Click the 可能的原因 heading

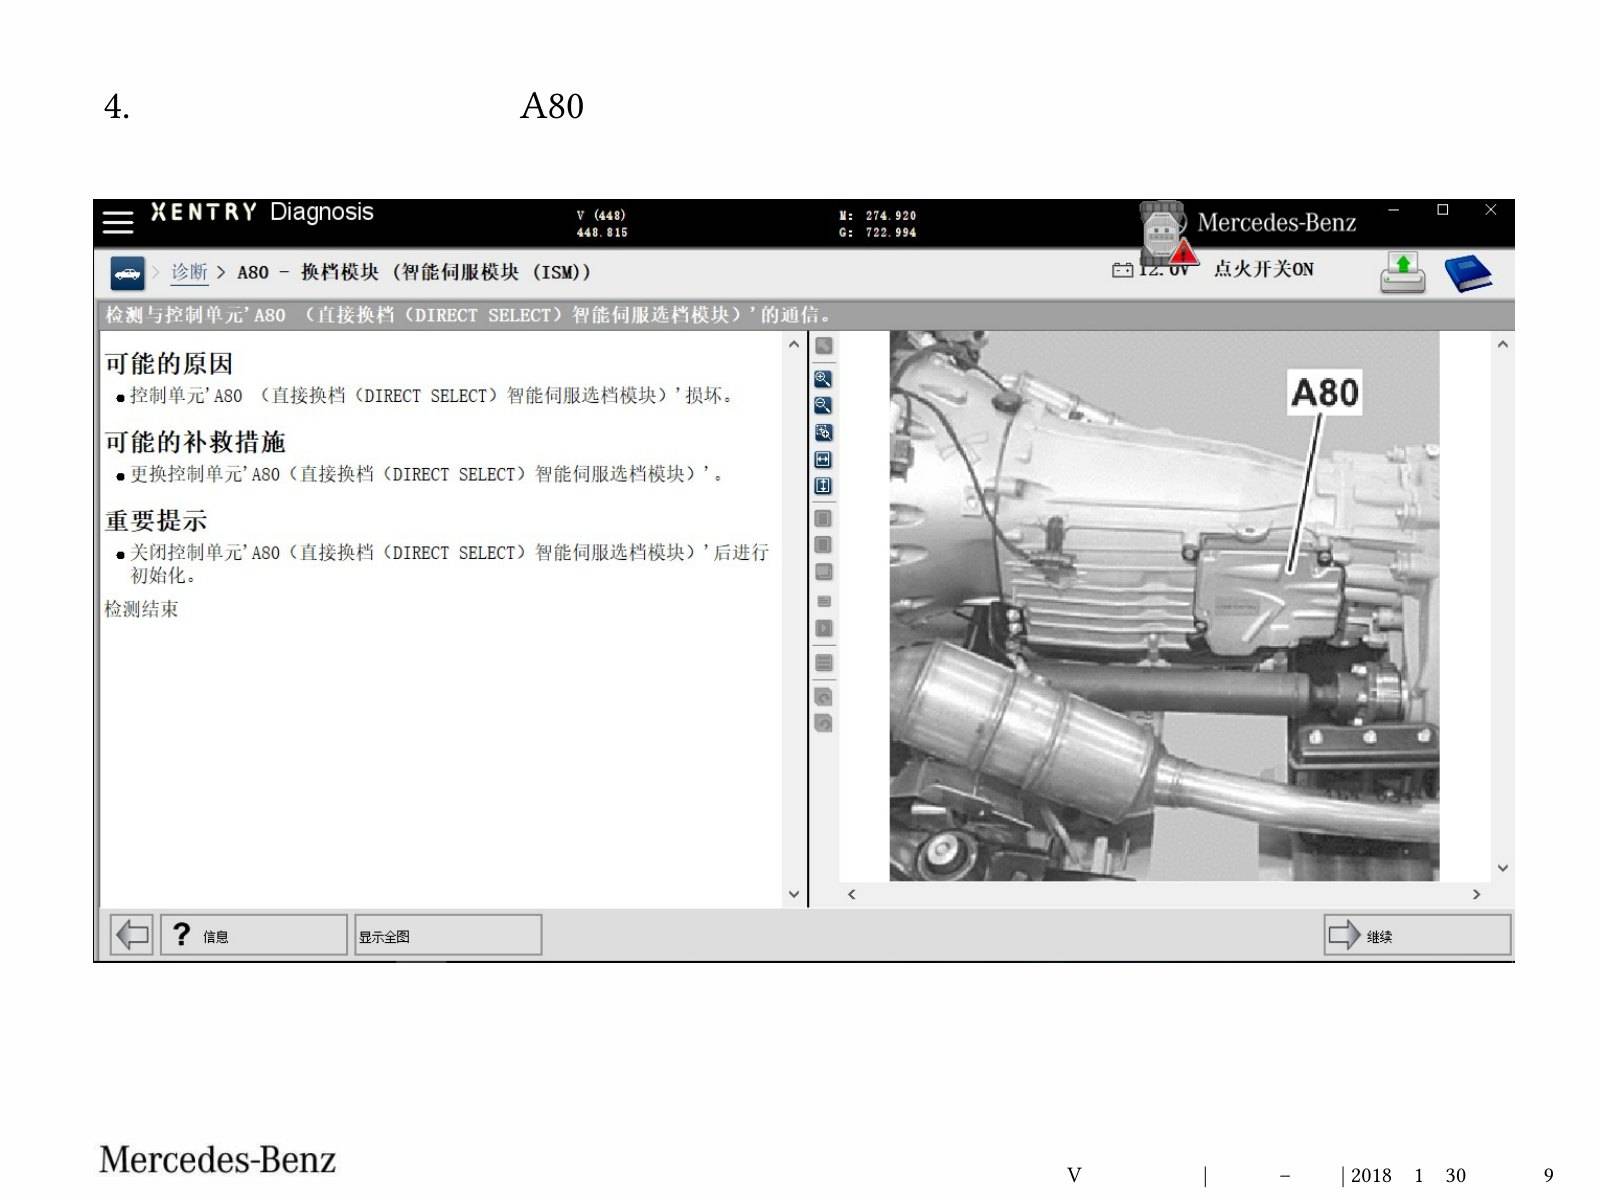point(169,364)
